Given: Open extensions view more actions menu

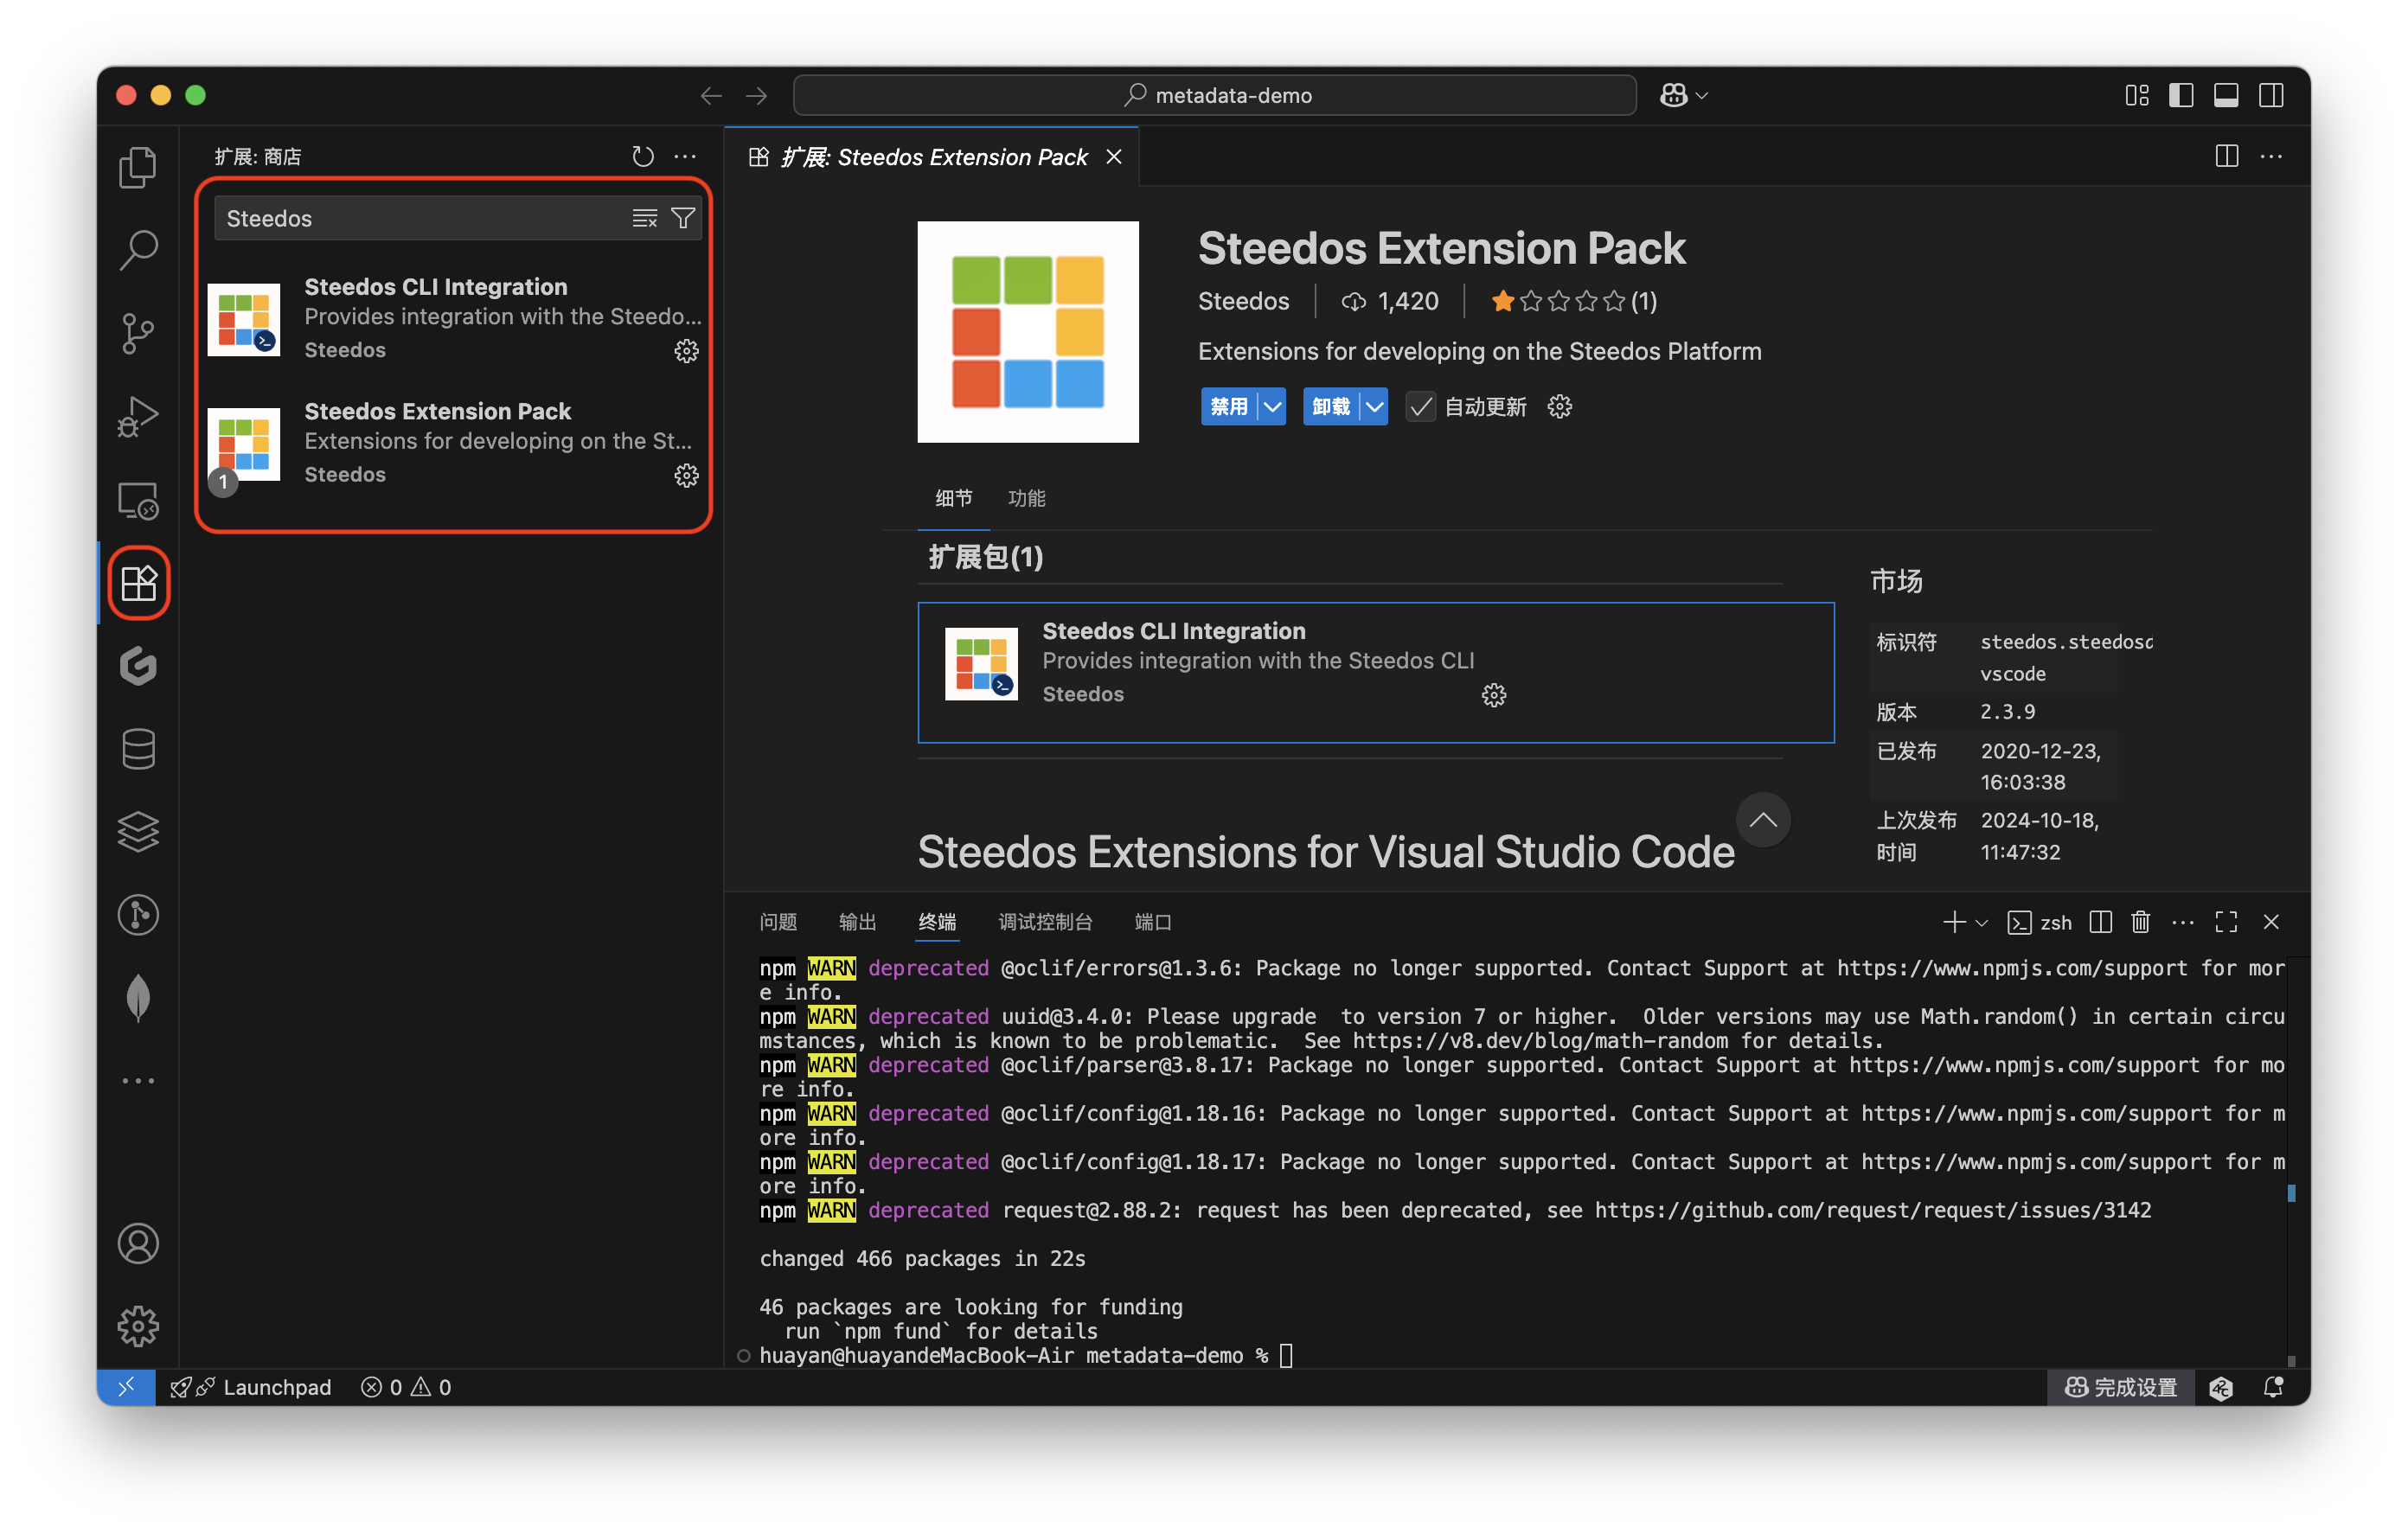Looking at the screenshot, I should (685, 157).
